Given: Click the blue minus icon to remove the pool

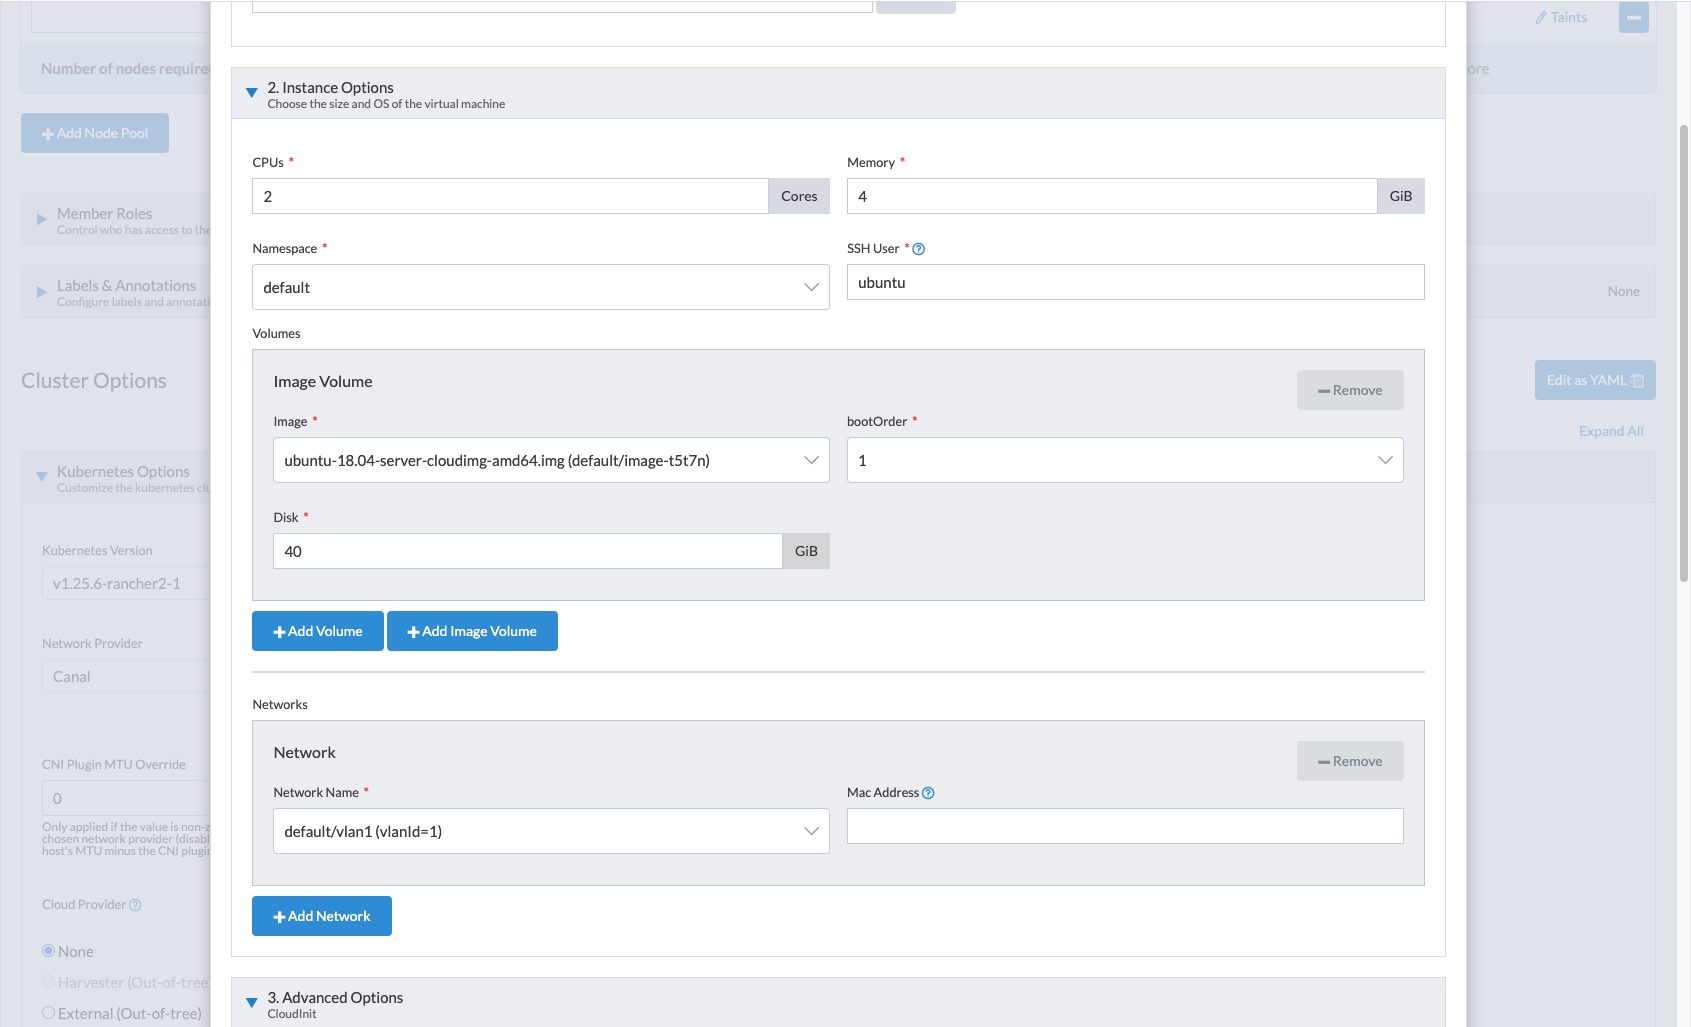Looking at the screenshot, I should 1633,17.
